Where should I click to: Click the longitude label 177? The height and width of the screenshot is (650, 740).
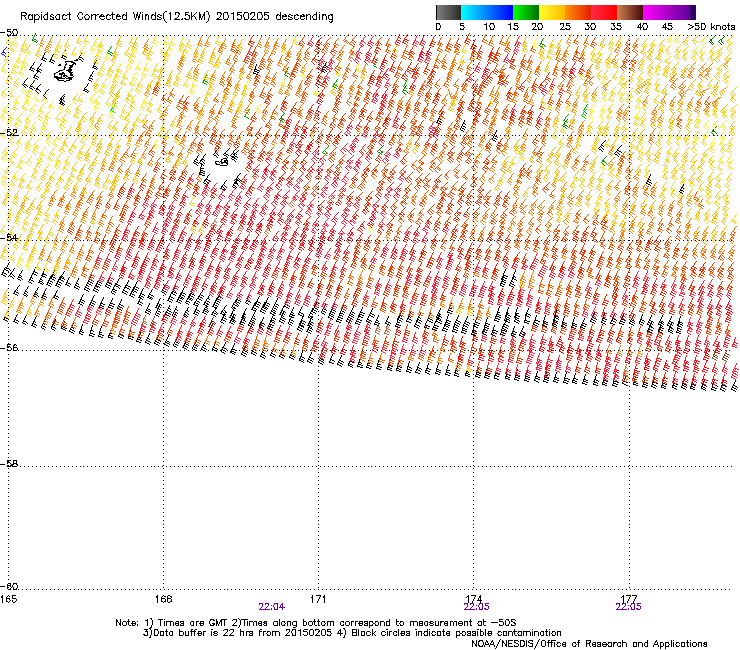tap(629, 599)
